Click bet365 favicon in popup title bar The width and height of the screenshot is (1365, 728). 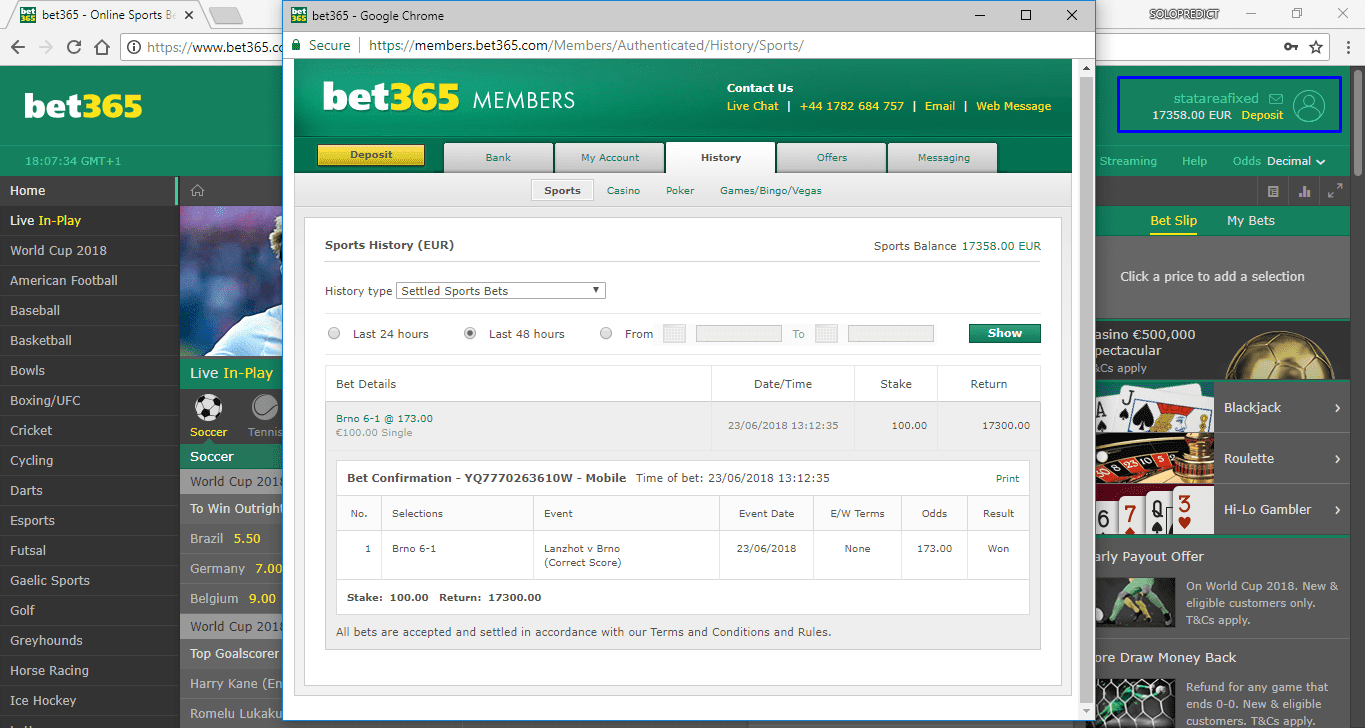click(298, 15)
